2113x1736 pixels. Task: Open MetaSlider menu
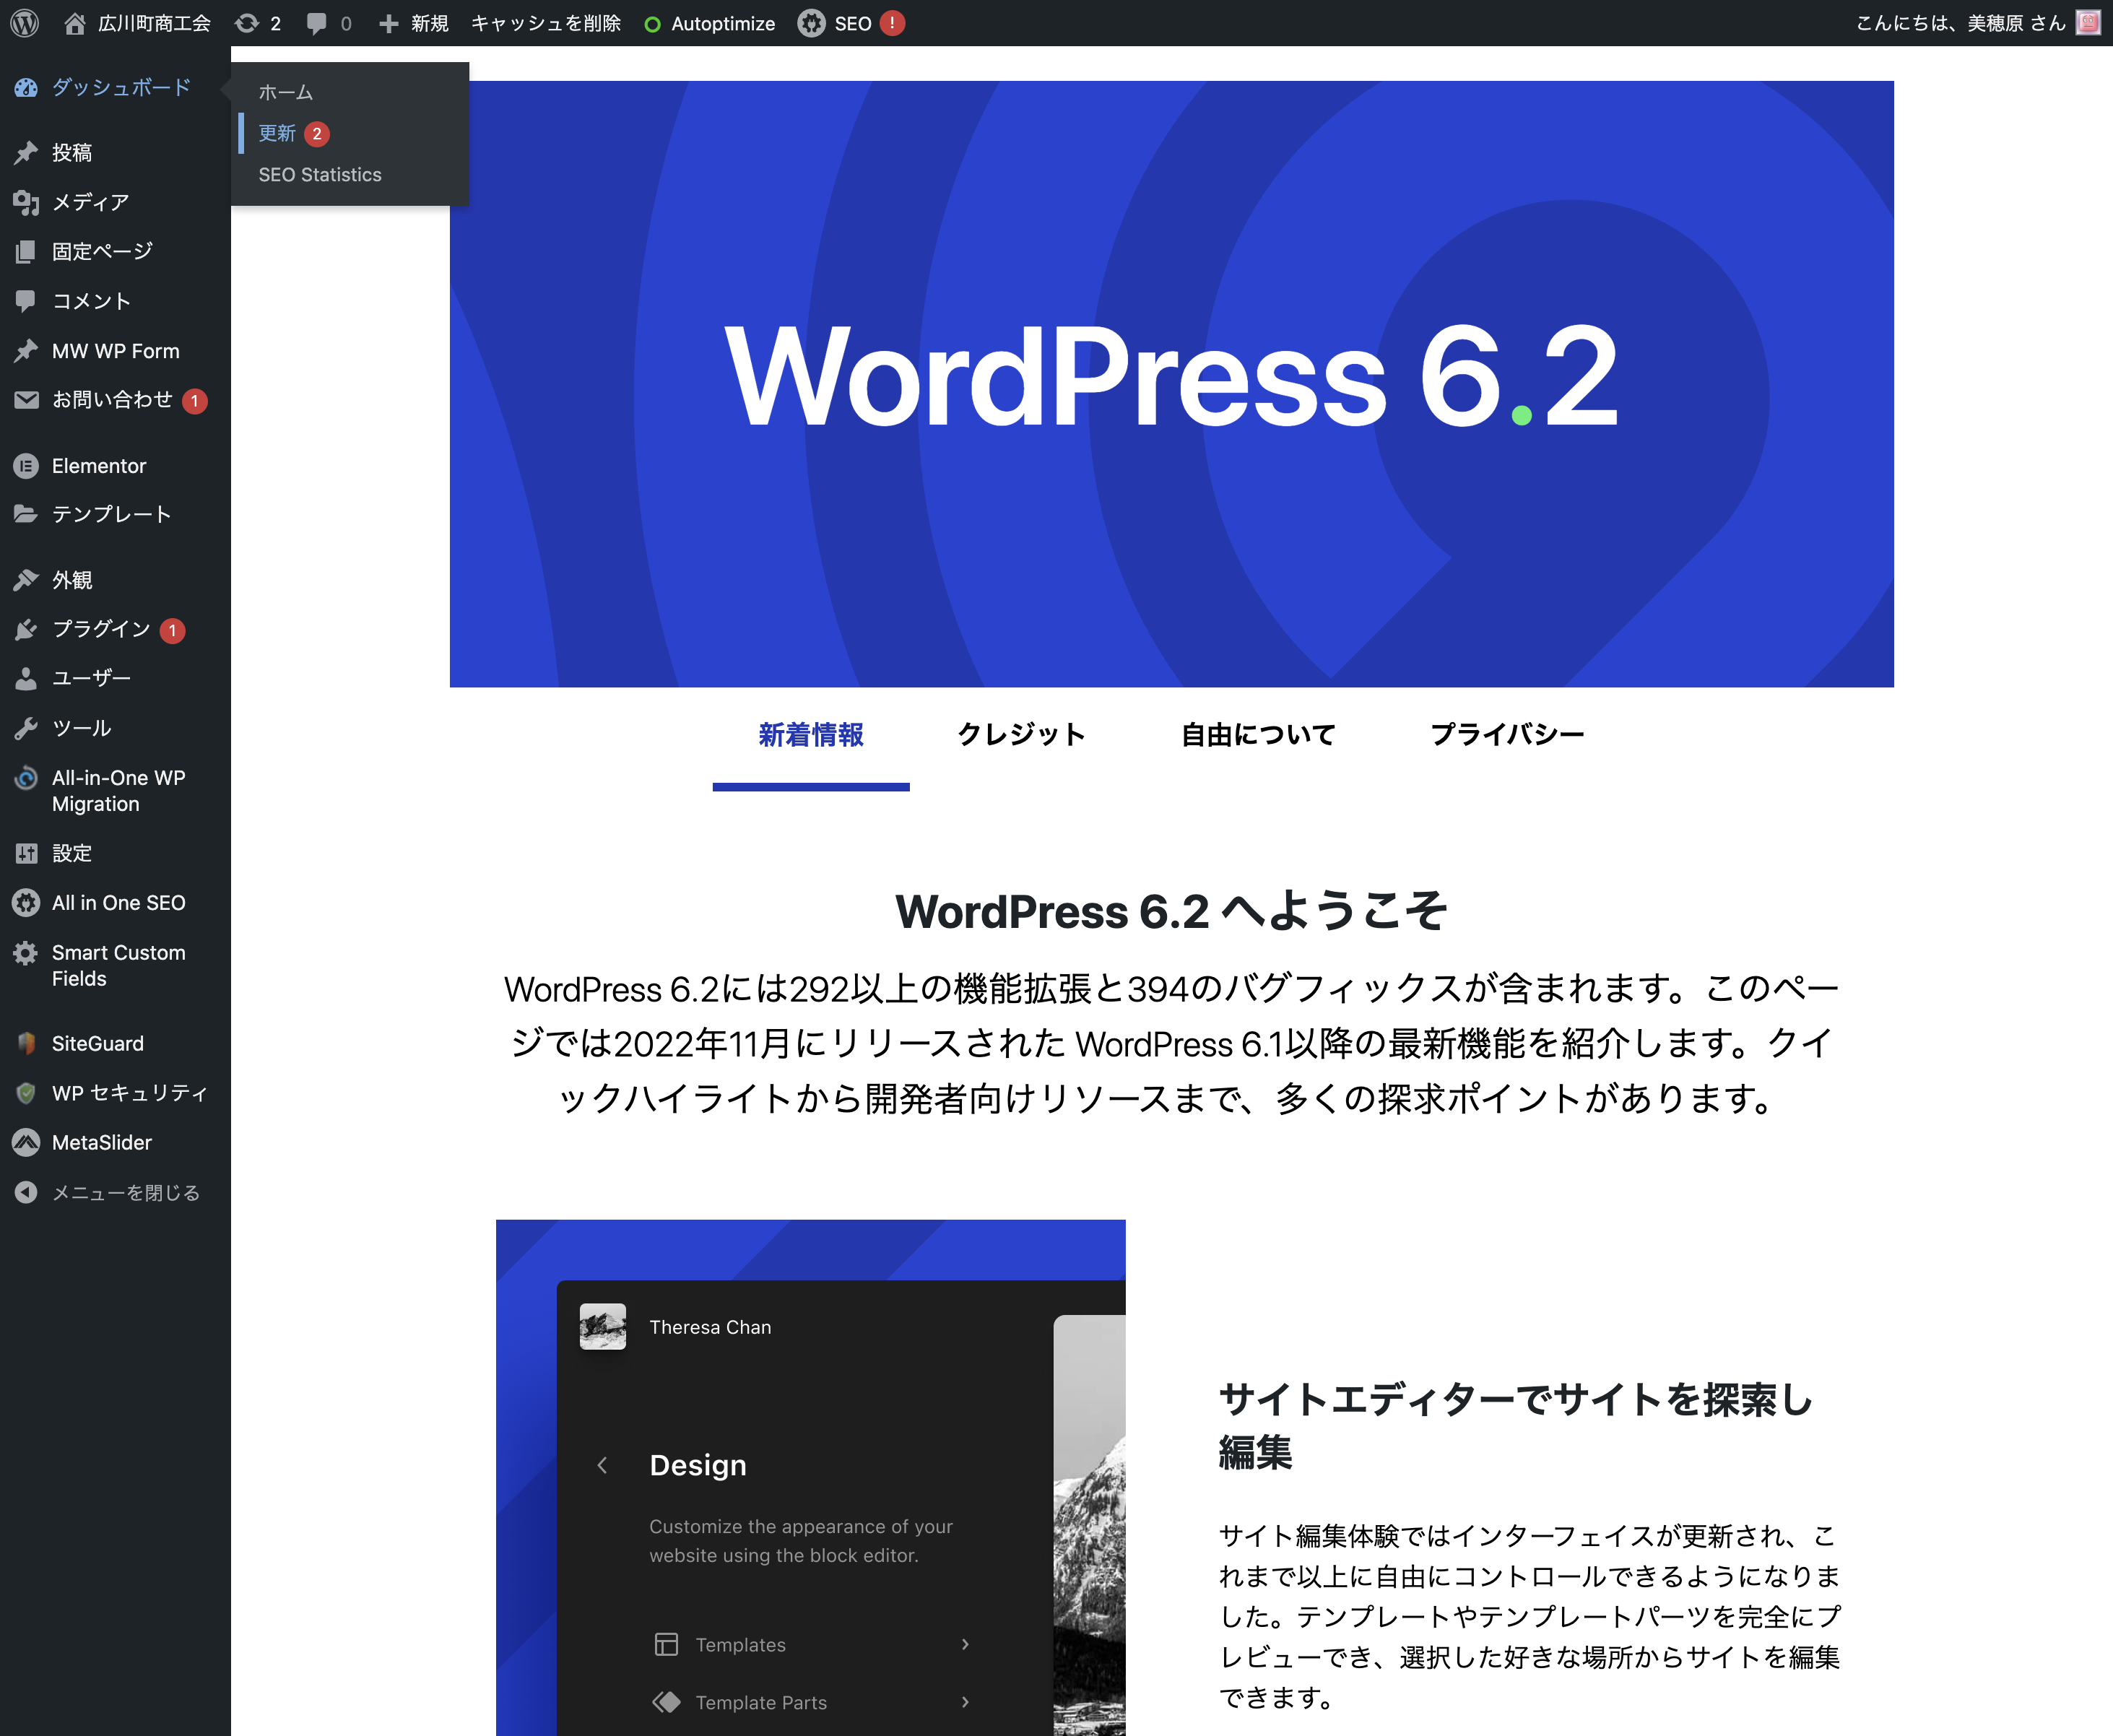[x=115, y=1142]
